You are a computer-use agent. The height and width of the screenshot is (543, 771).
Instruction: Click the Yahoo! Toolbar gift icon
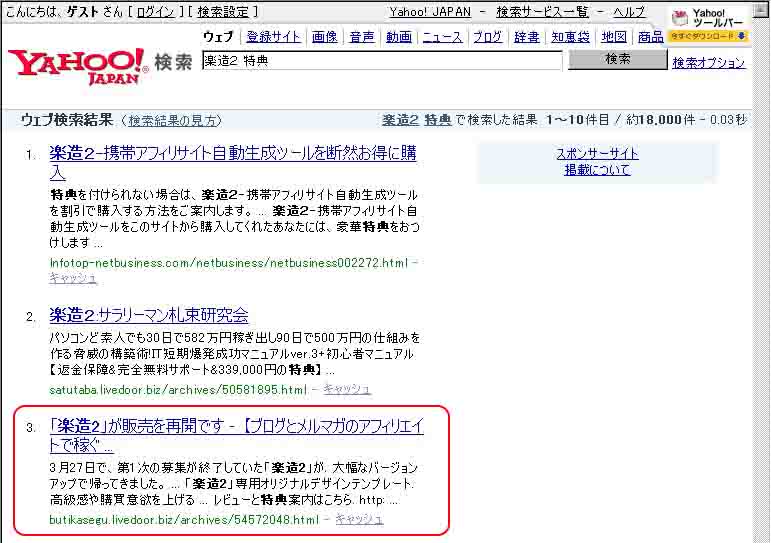point(680,18)
